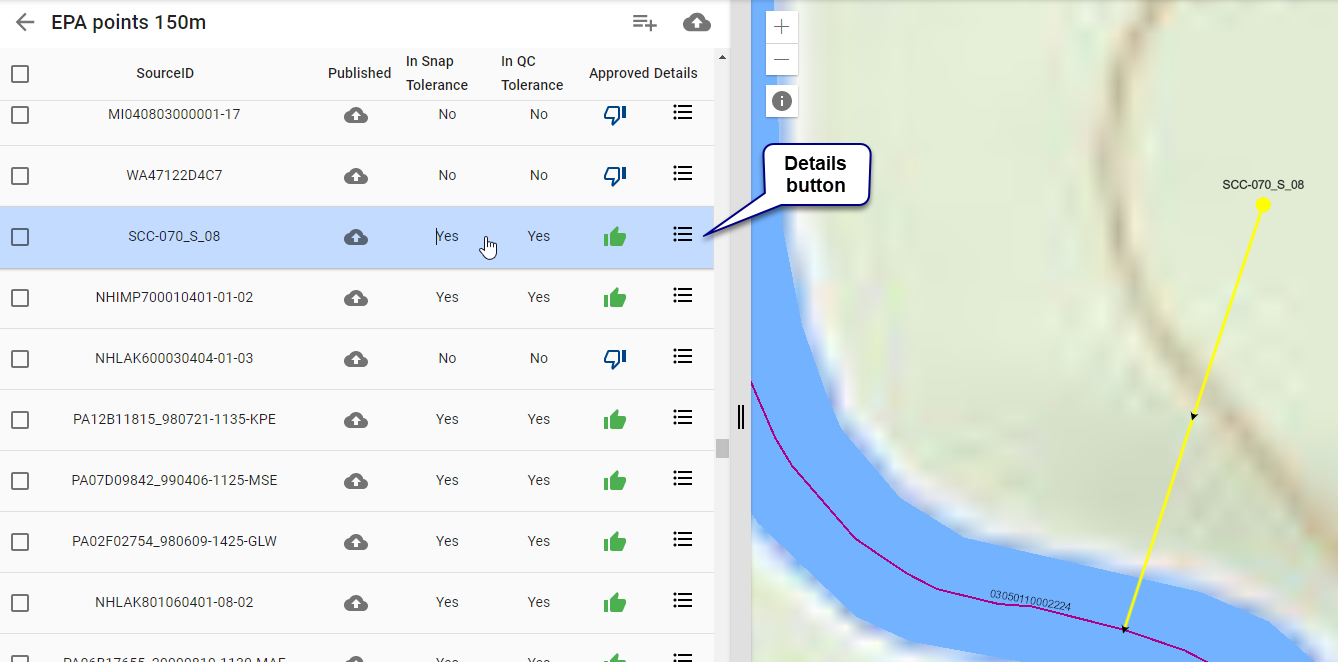This screenshot has height=662, width=1338.
Task: Click thumbs-up icon for NHIMP700010401-01-02
Action: pyautogui.click(x=614, y=298)
